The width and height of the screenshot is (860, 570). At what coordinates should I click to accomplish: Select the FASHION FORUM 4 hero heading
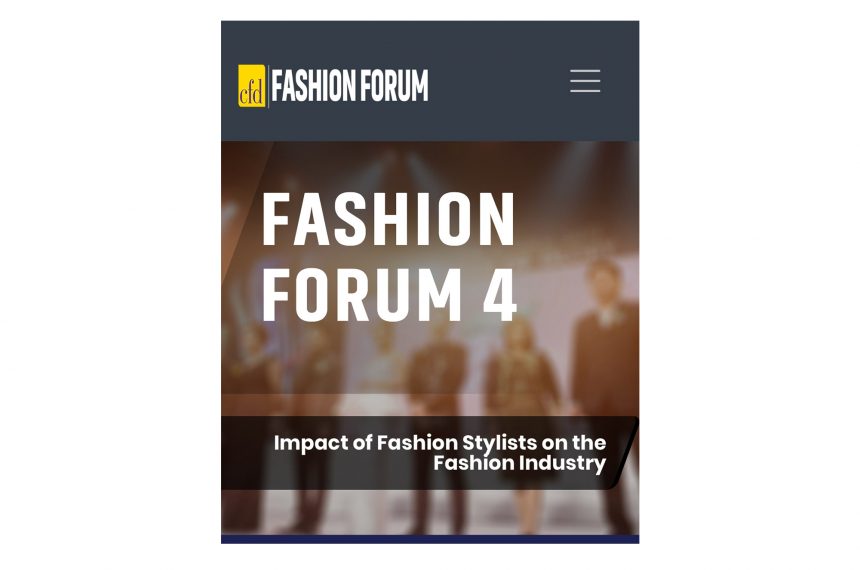pyautogui.click(x=389, y=257)
